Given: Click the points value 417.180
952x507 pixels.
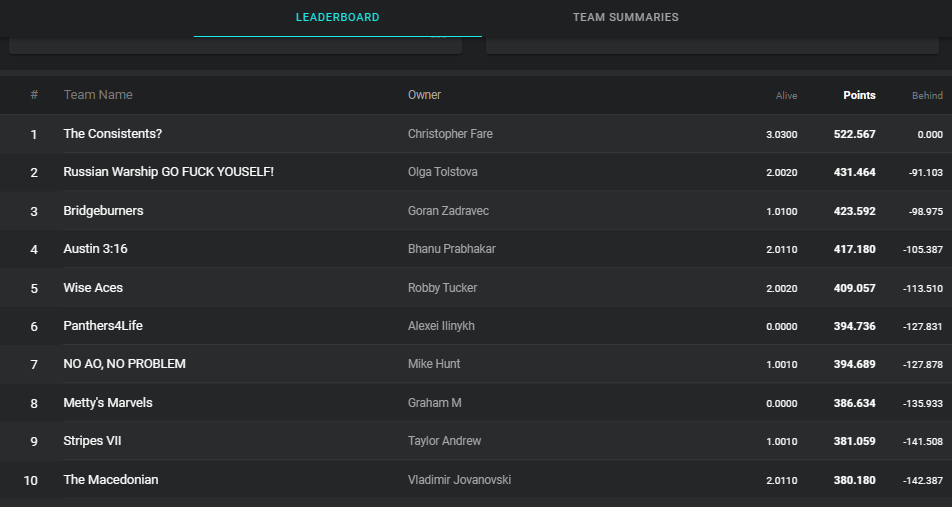Looking at the screenshot, I should tap(855, 249).
